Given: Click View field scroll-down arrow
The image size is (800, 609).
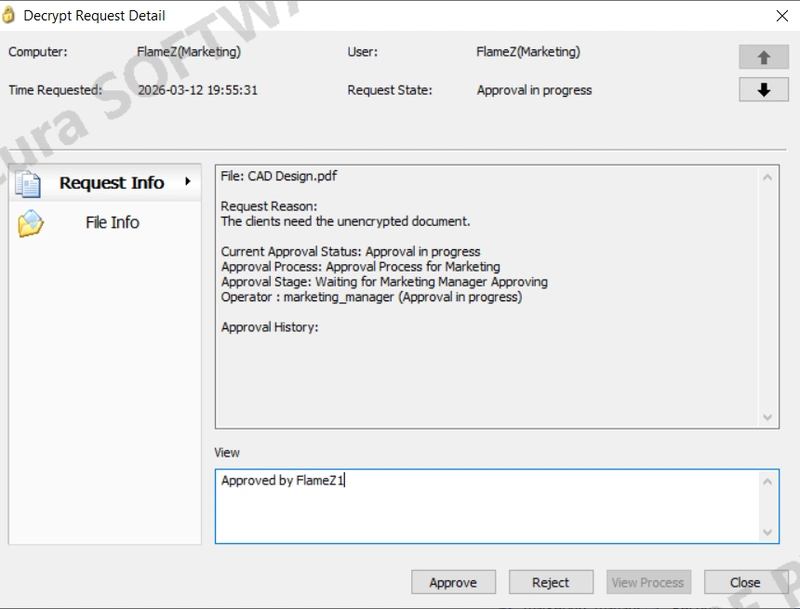Looking at the screenshot, I should [x=767, y=532].
